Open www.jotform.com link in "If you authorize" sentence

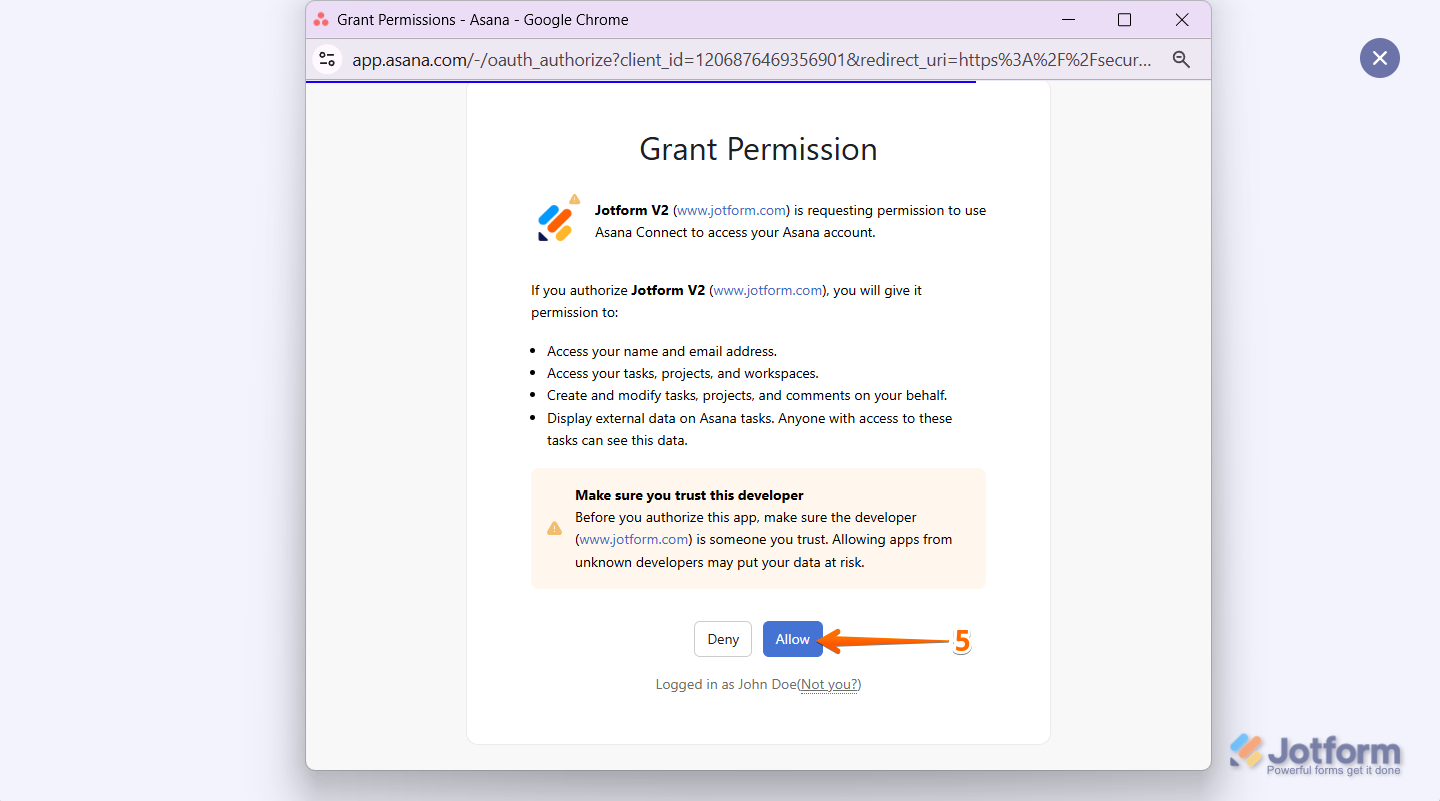pos(768,290)
